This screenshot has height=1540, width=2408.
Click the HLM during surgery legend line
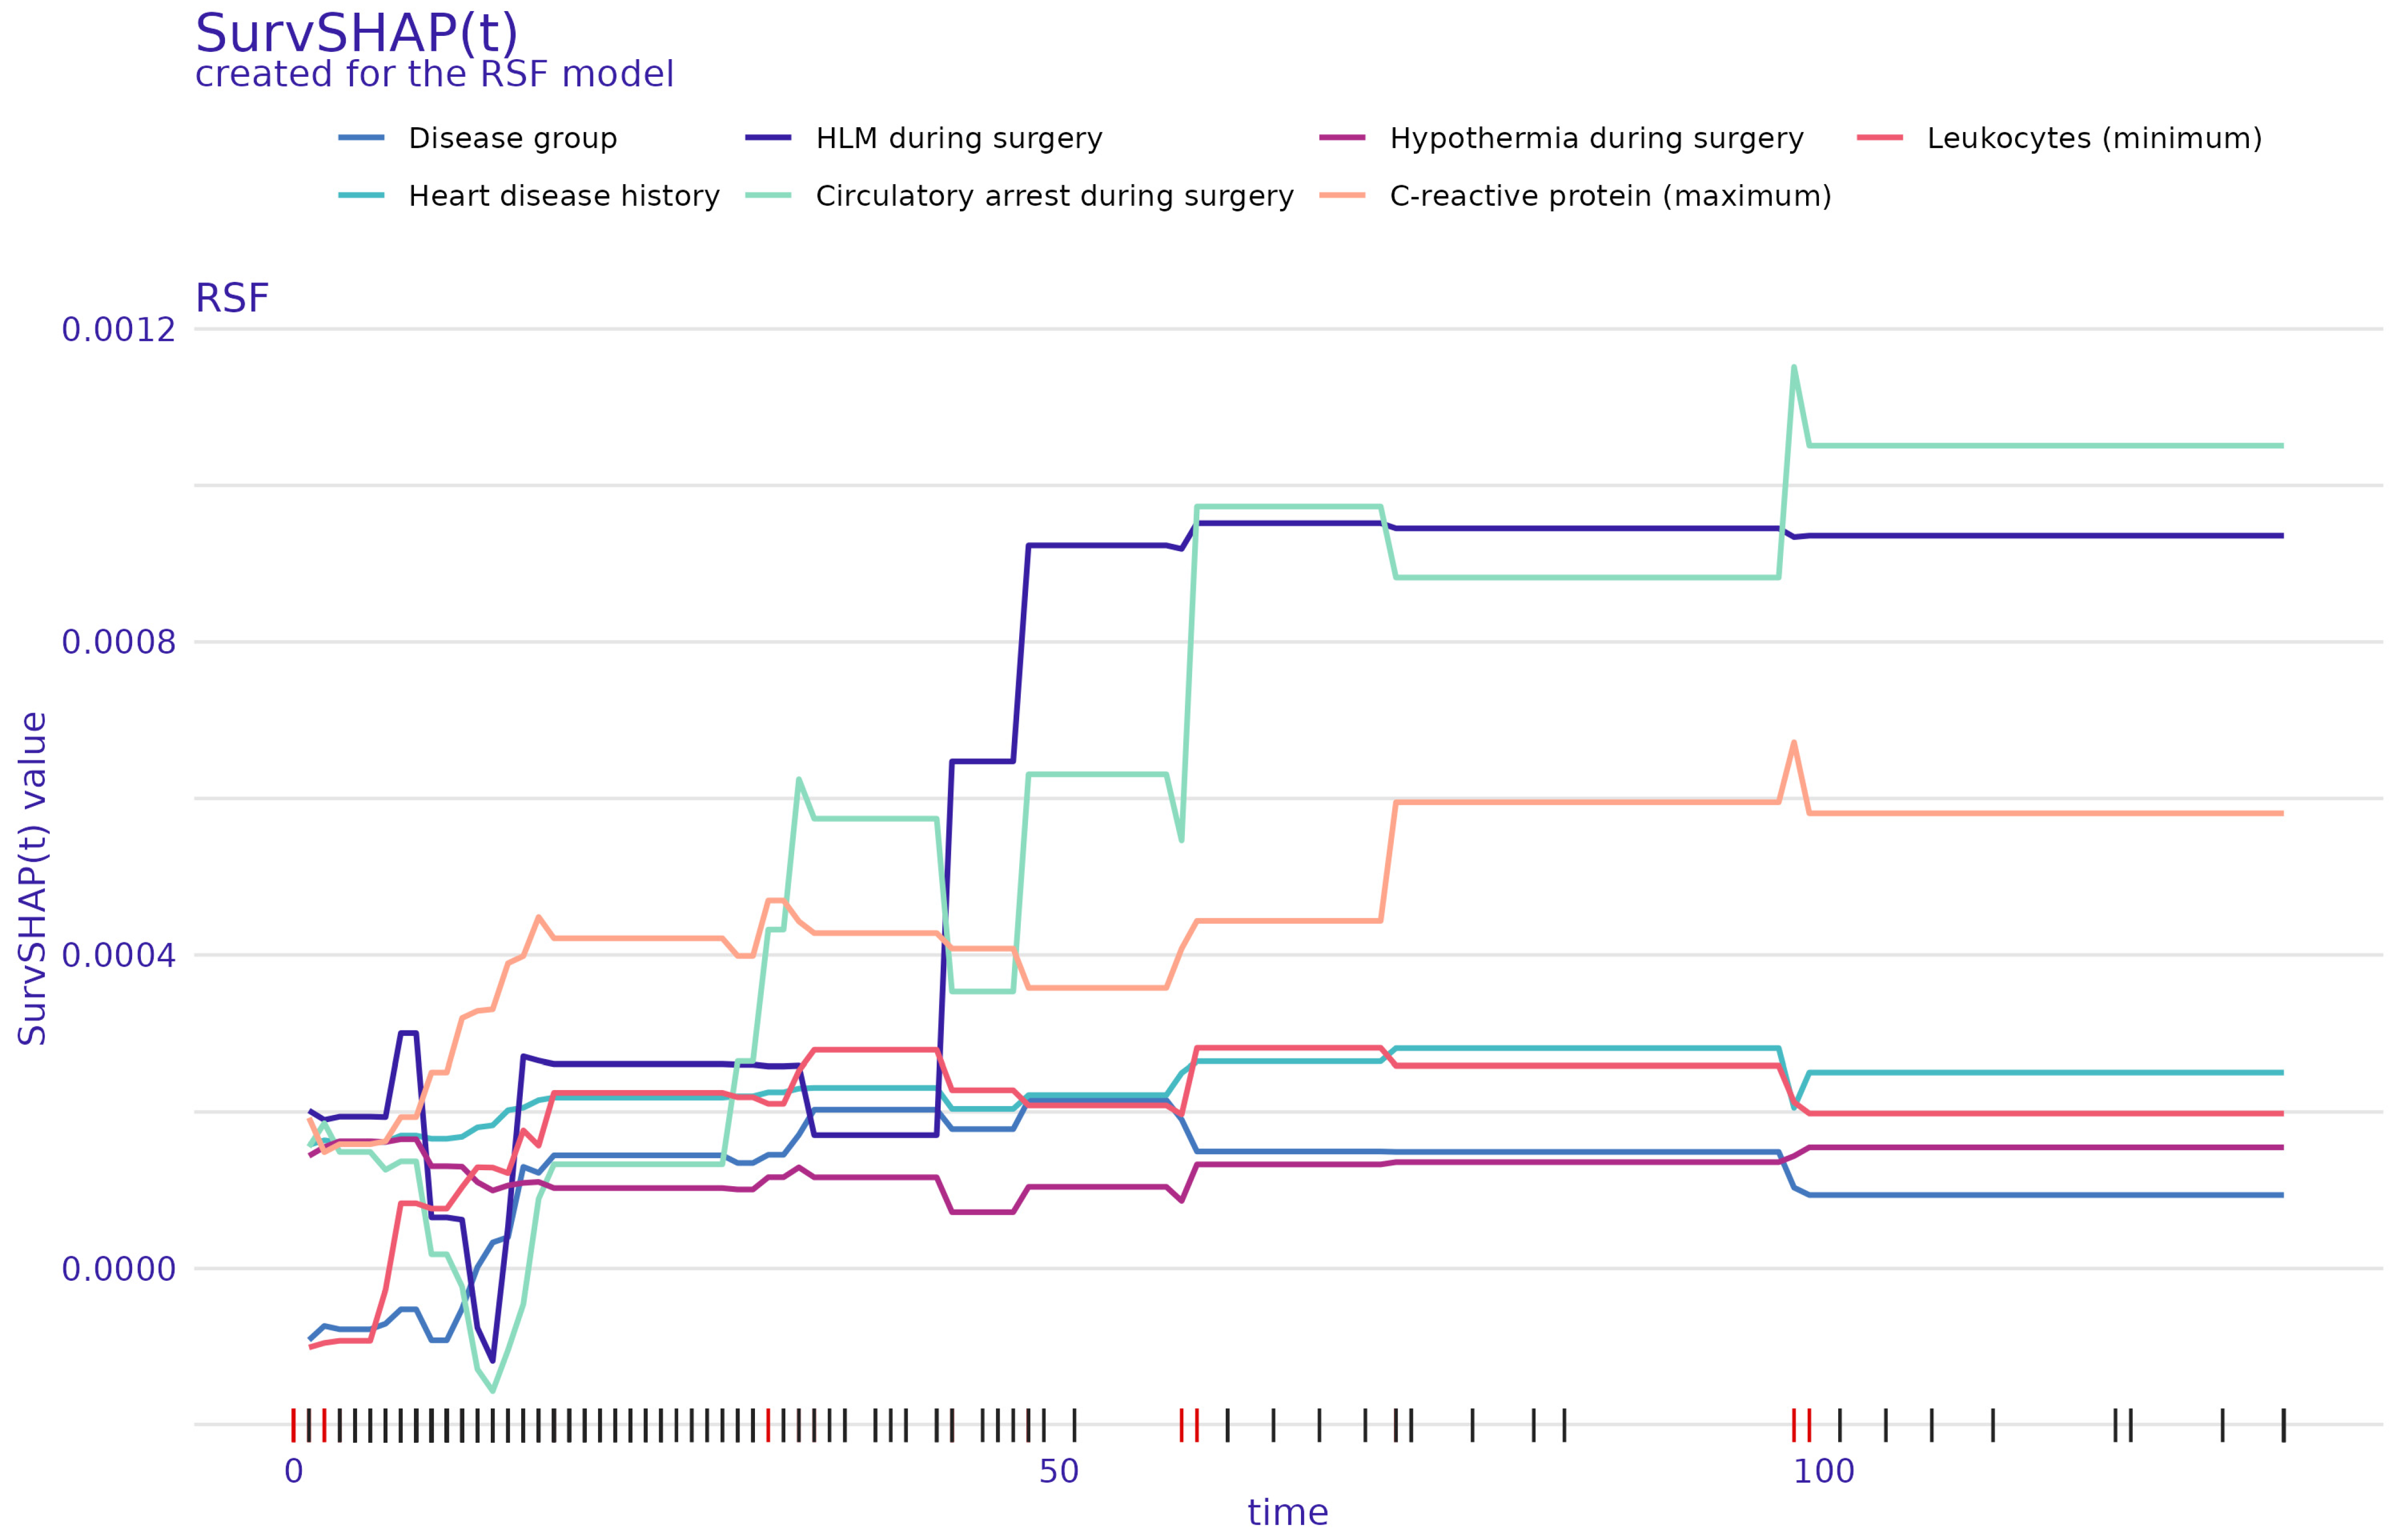[768, 138]
